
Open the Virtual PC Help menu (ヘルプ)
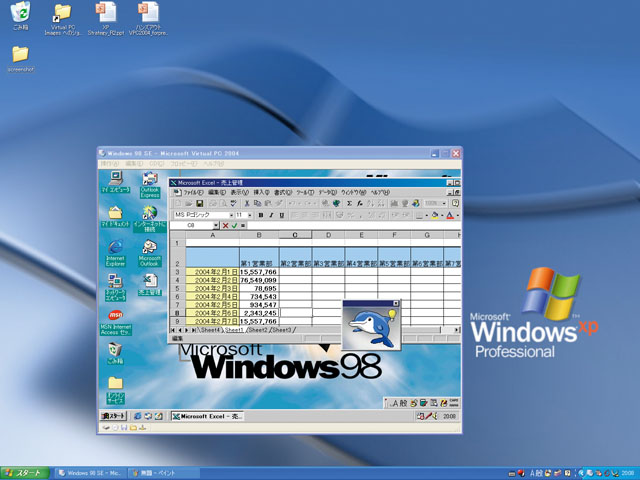[x=214, y=164]
